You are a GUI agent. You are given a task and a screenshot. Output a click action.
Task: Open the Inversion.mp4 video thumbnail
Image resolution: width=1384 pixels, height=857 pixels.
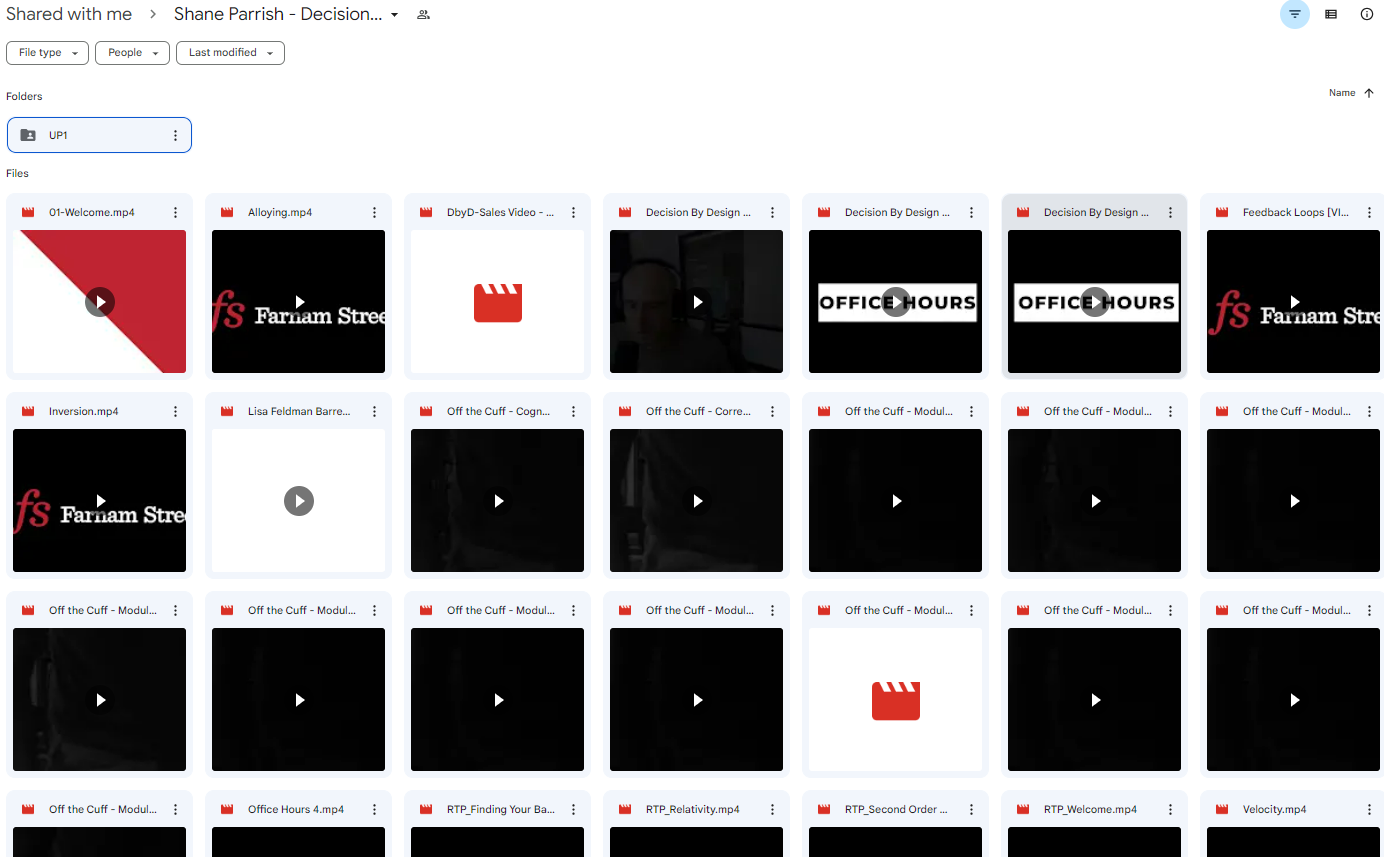pyautogui.click(x=99, y=500)
